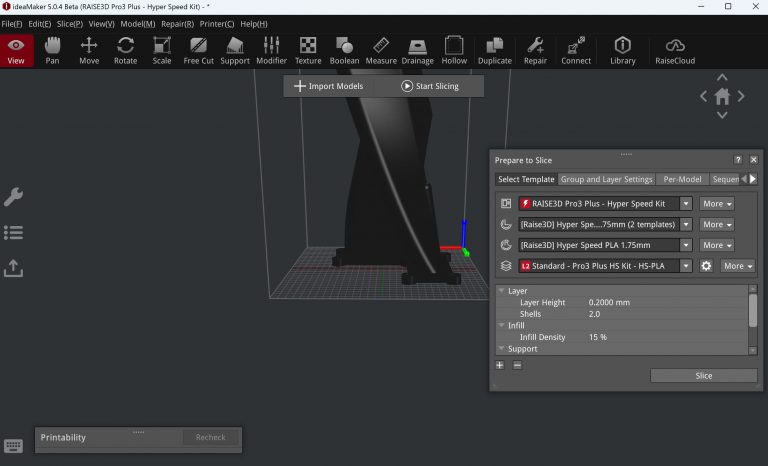Click the Connect printer icon
The height and width of the screenshot is (466, 768).
[576, 50]
